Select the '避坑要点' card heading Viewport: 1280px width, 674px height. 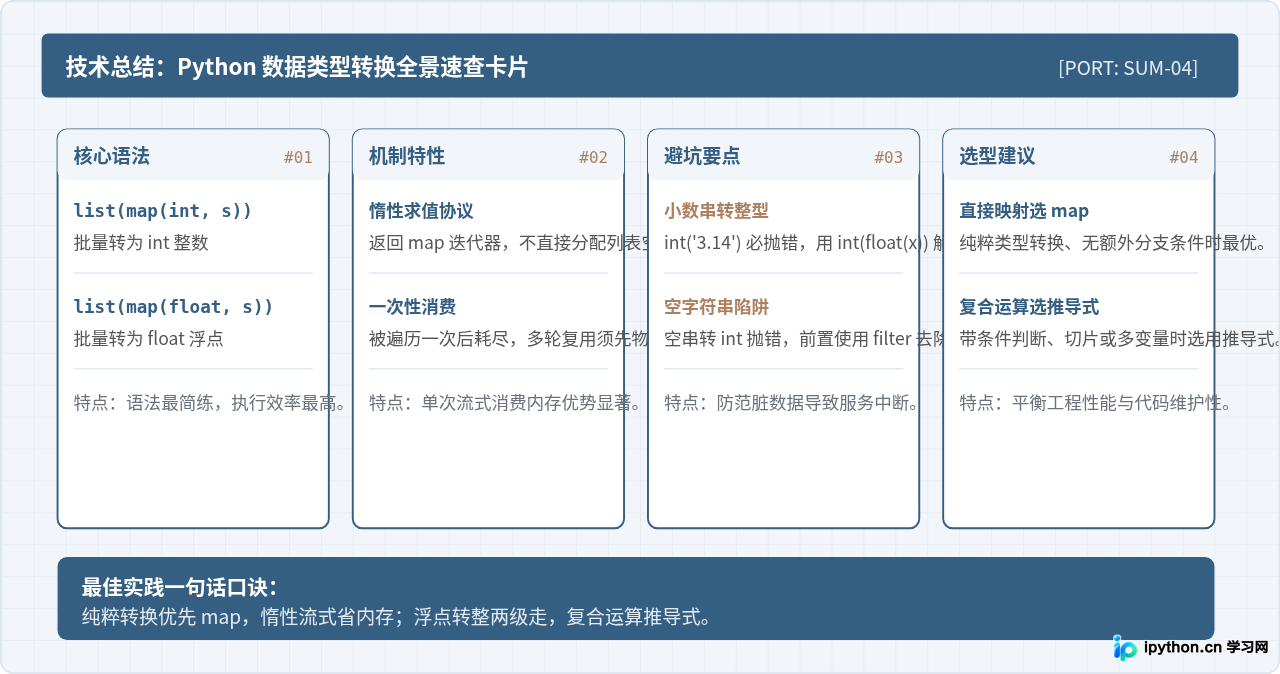[x=702, y=156]
